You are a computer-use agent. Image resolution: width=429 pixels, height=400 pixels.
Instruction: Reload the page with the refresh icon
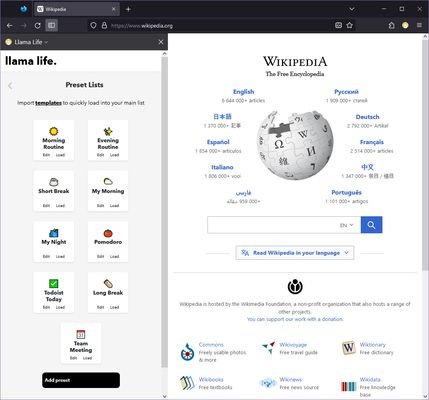click(37, 25)
